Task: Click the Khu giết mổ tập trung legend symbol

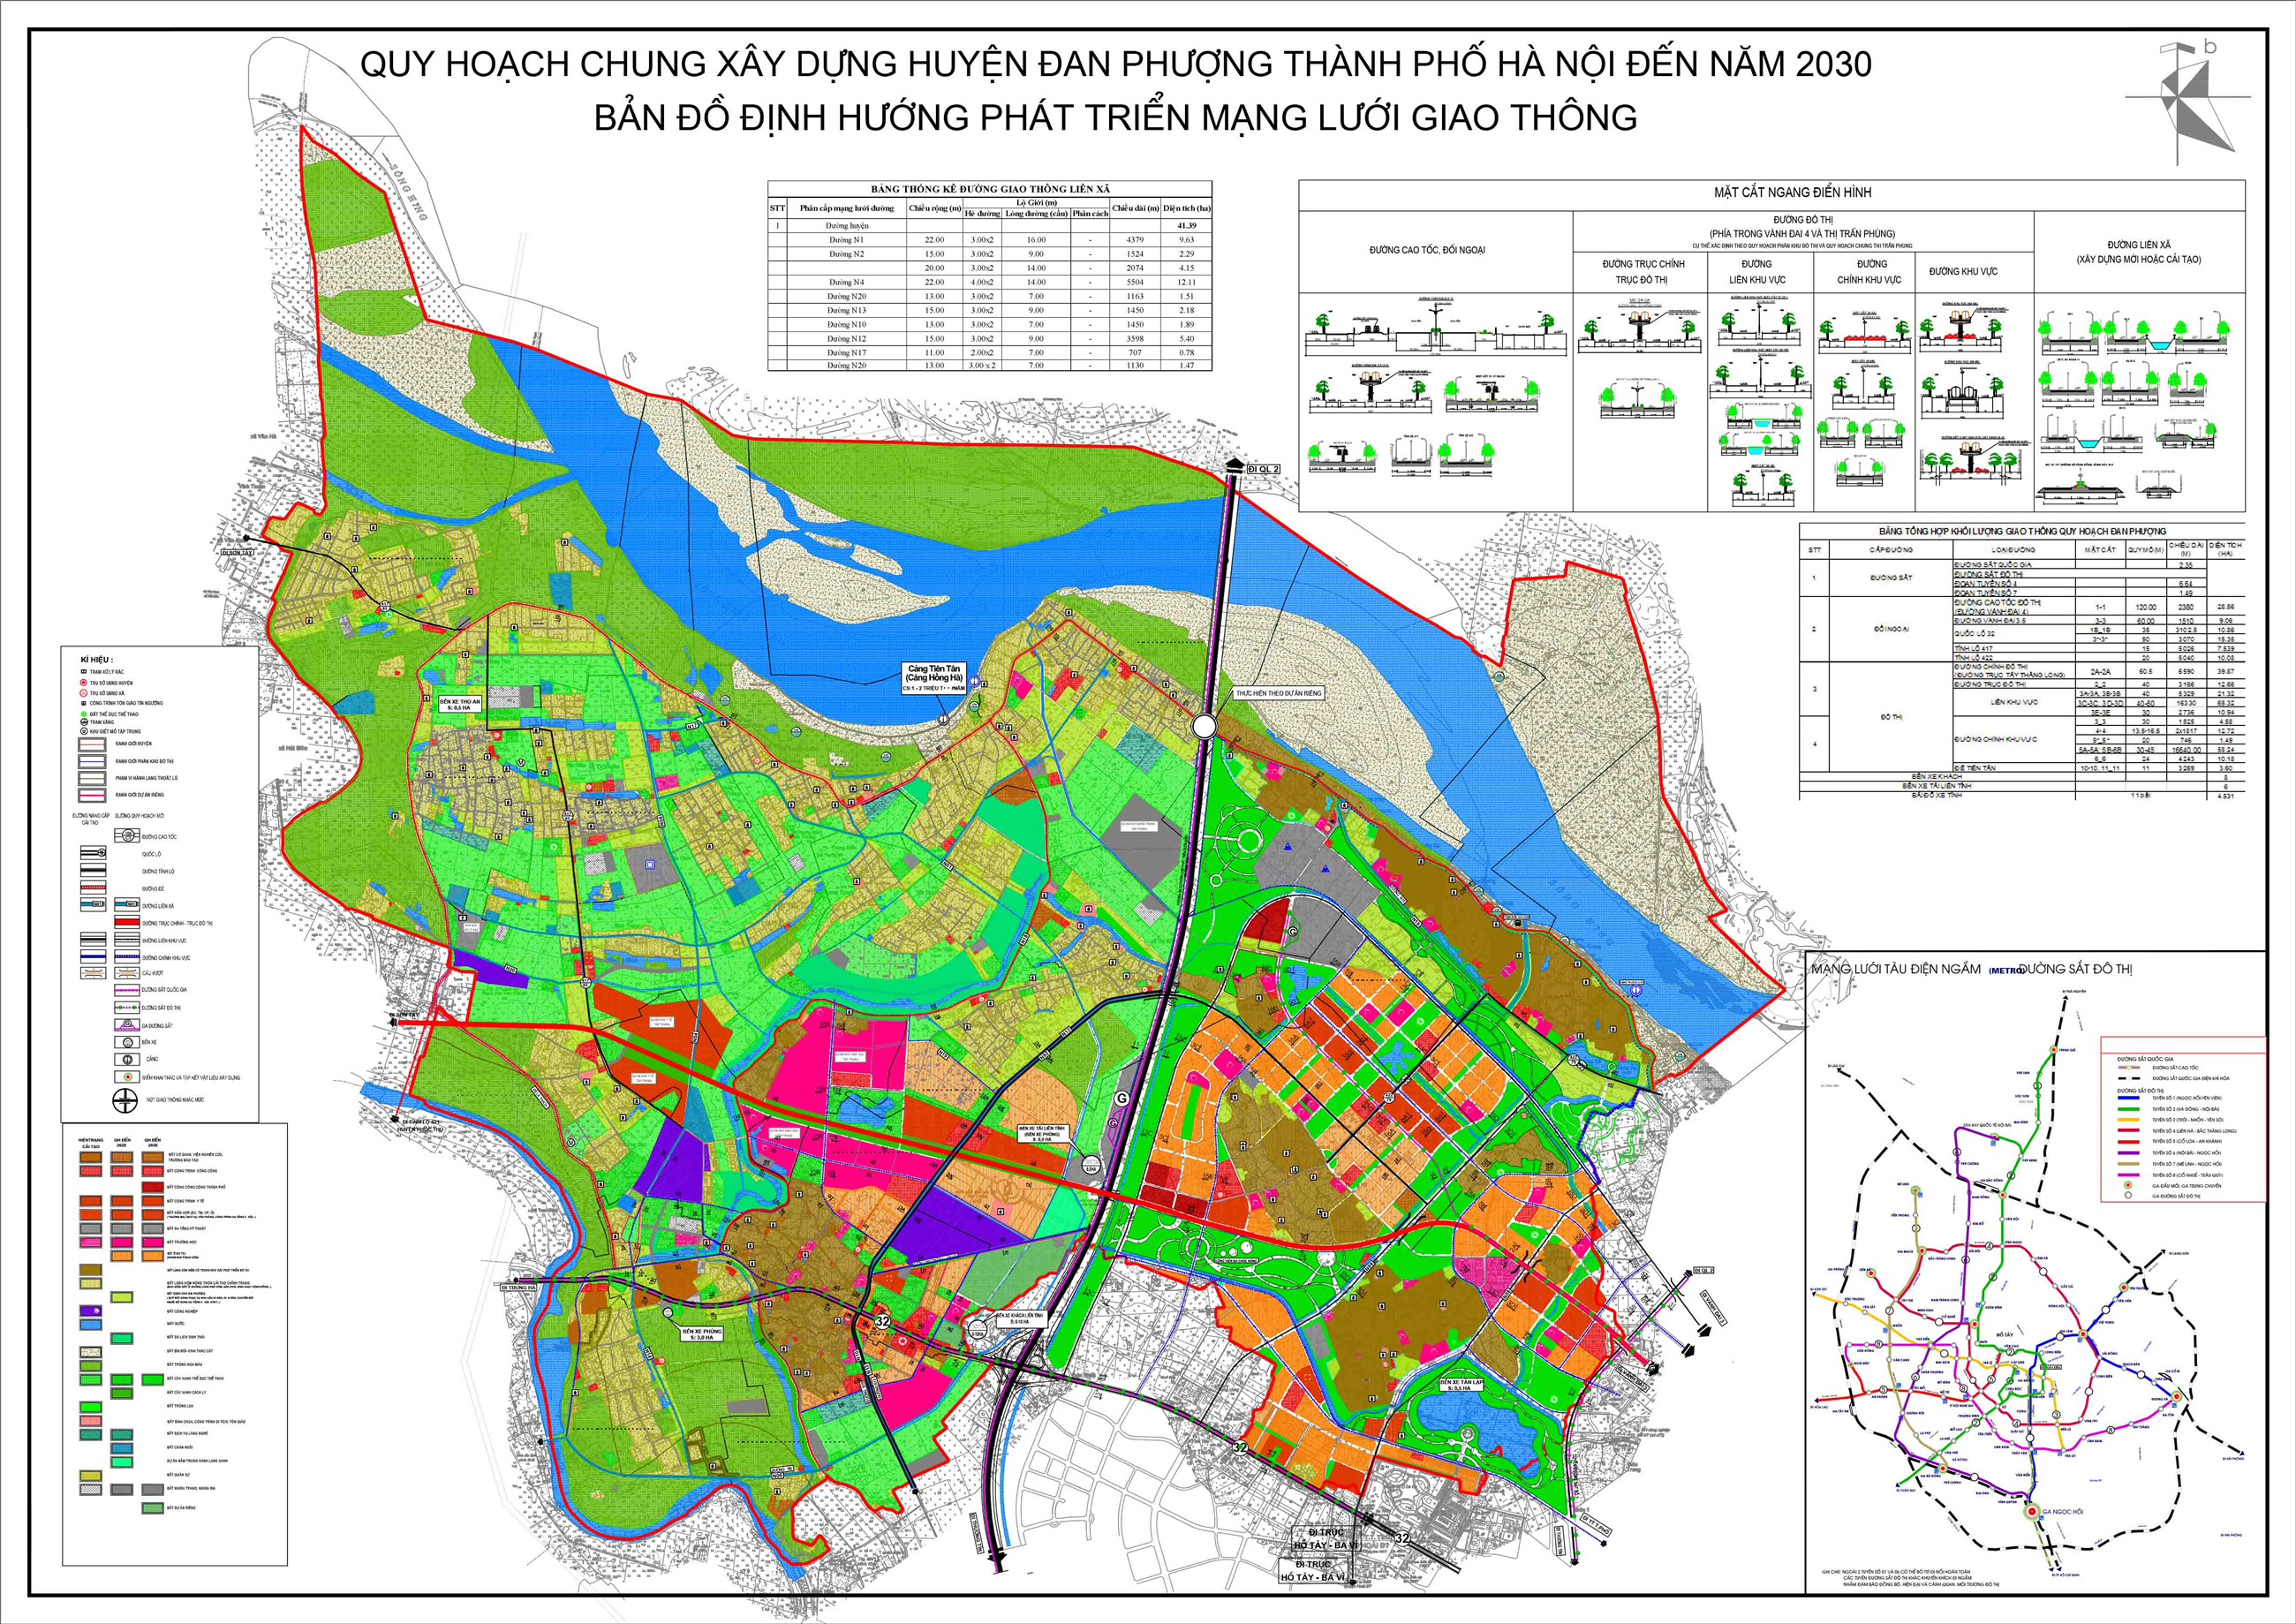Action: (85, 732)
